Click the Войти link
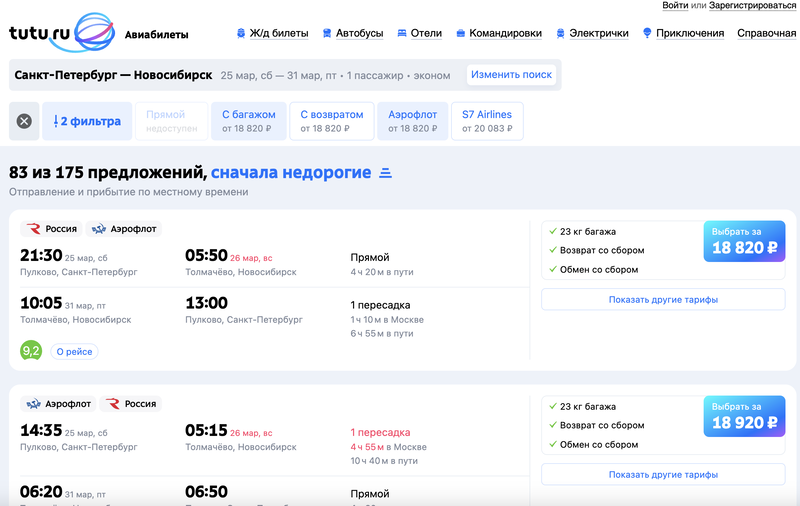Viewport: 800px width, 506px height. click(x=675, y=5)
